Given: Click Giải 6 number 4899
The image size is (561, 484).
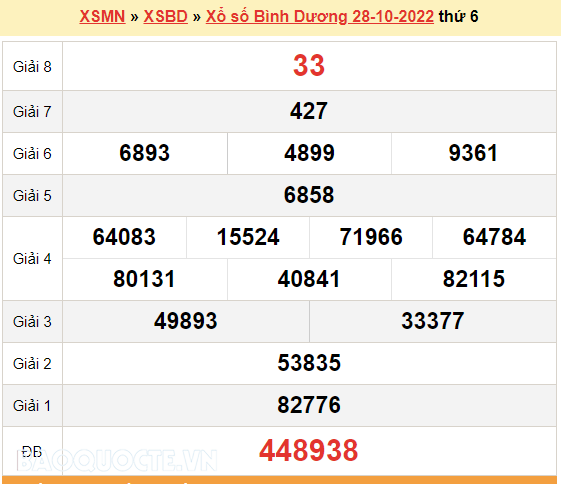Looking at the screenshot, I should click(x=309, y=153).
